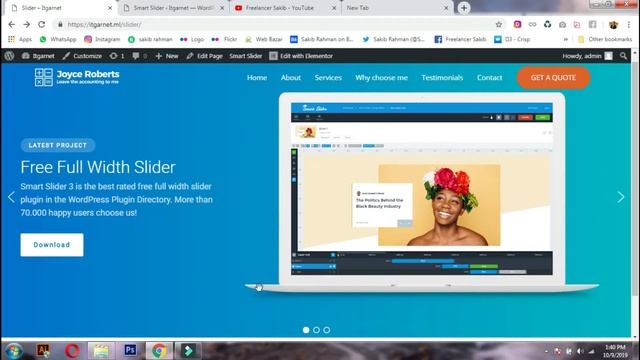Show the previous slide with left arrow
The image size is (640, 360).
(x=11, y=197)
